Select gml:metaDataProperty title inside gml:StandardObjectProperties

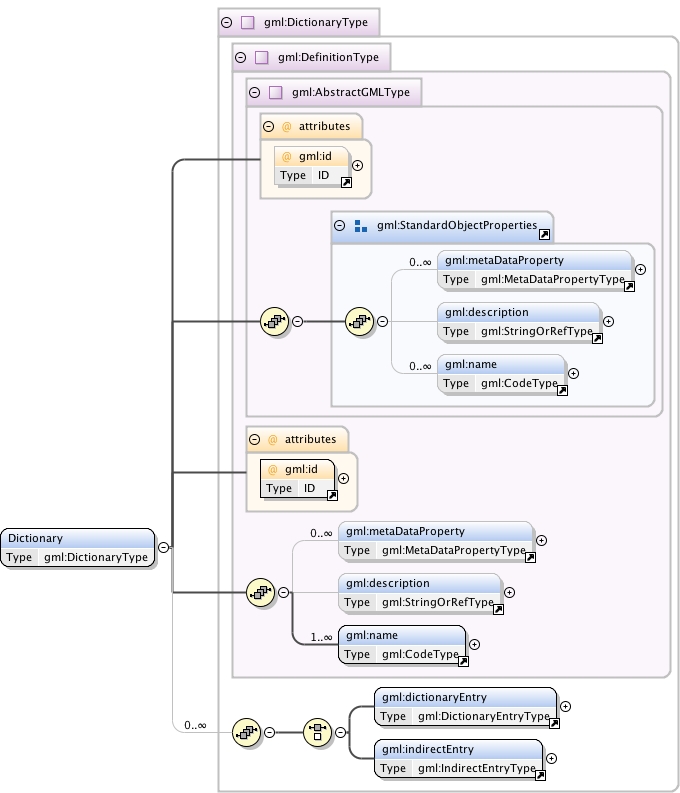pyautogui.click(x=504, y=260)
